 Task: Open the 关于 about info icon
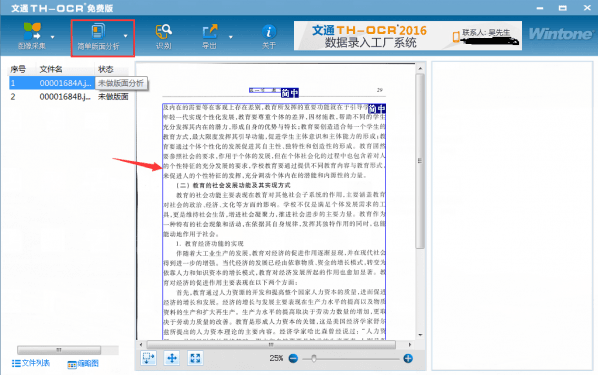(x=269, y=37)
